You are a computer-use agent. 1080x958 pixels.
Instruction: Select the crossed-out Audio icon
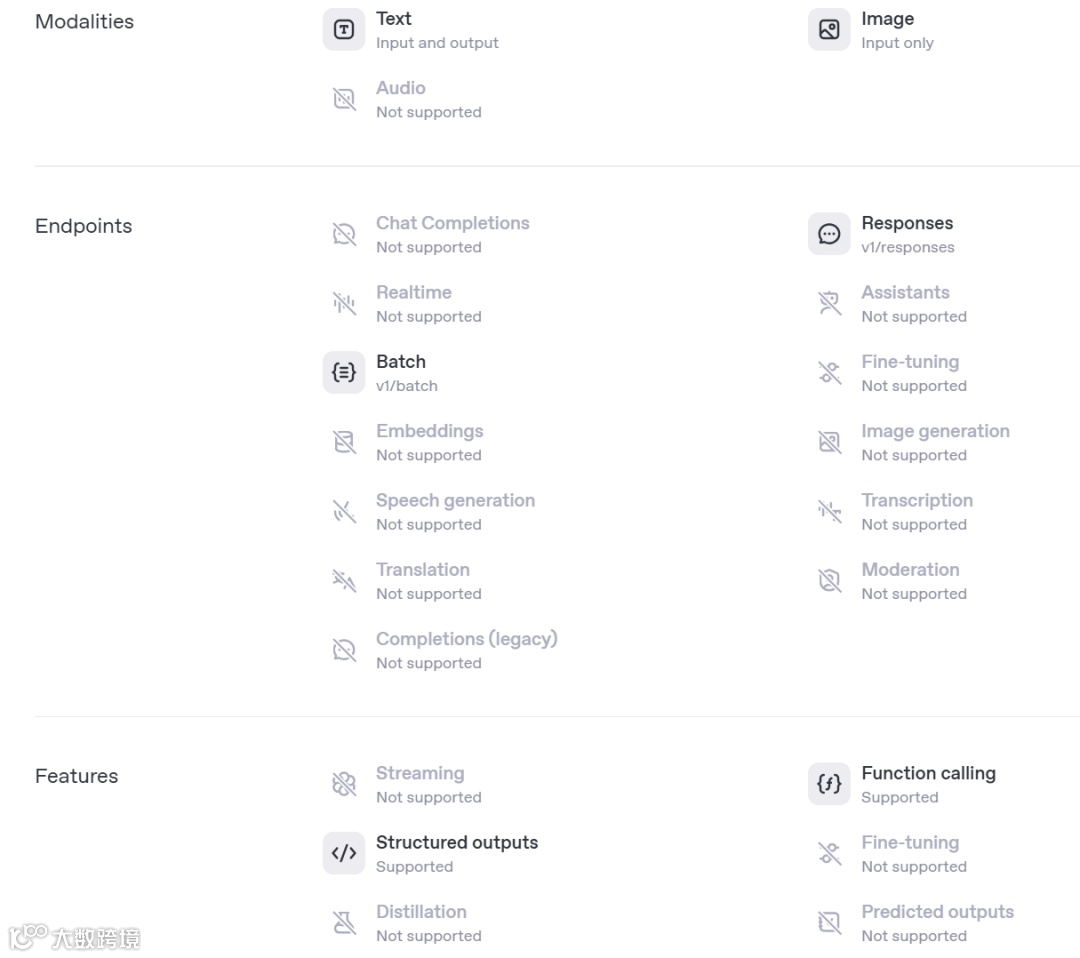(x=344, y=99)
